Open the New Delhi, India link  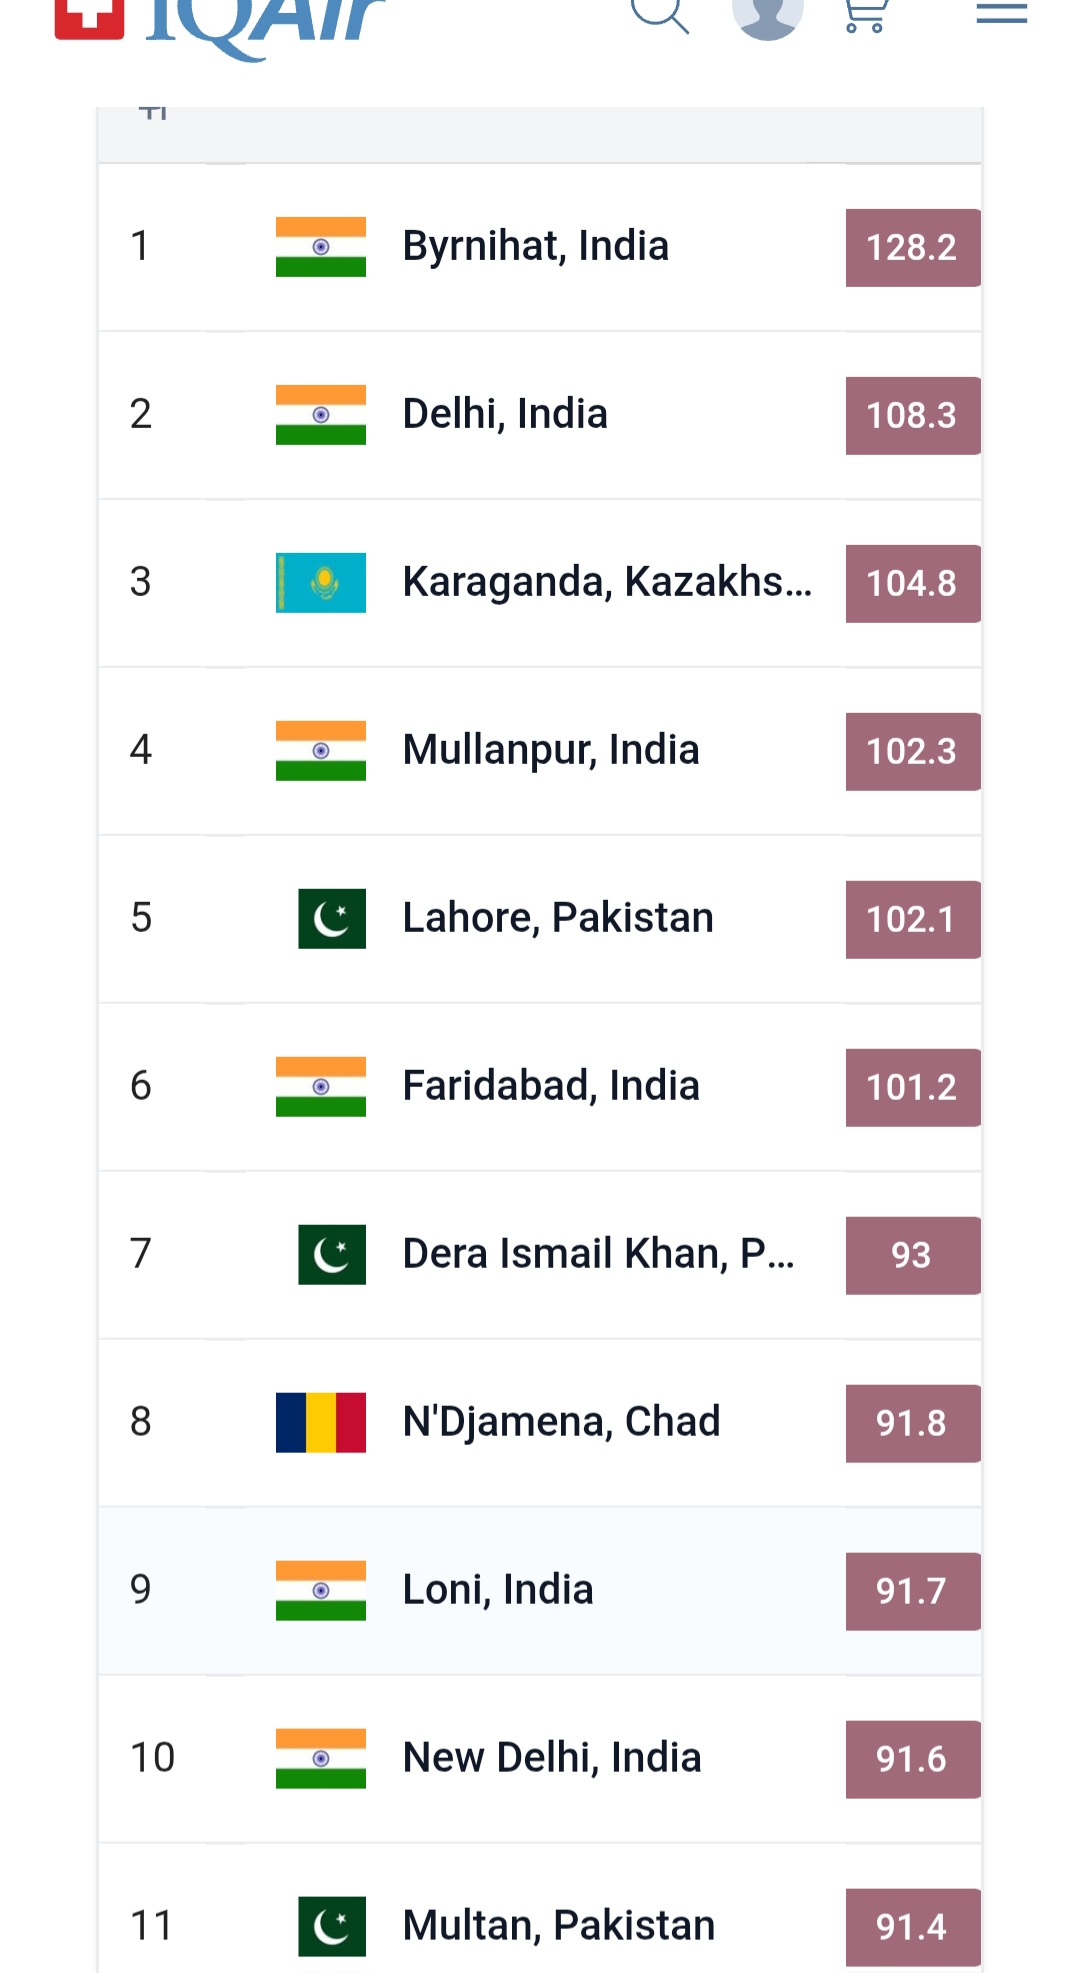551,1758
